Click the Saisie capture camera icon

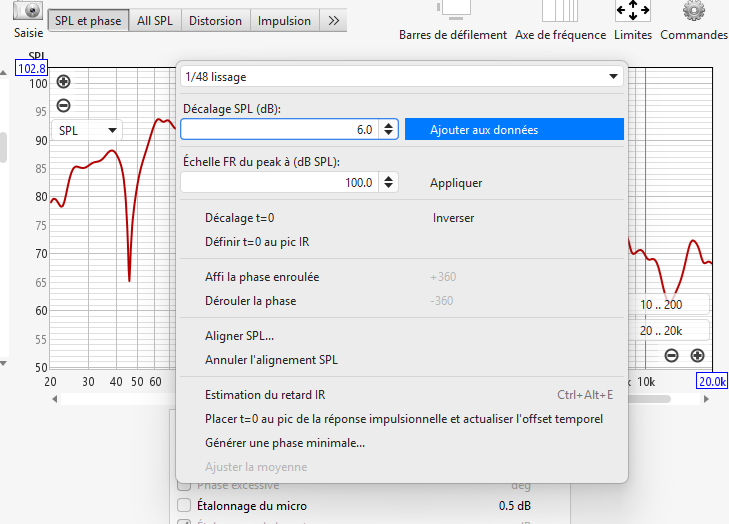[29, 10]
